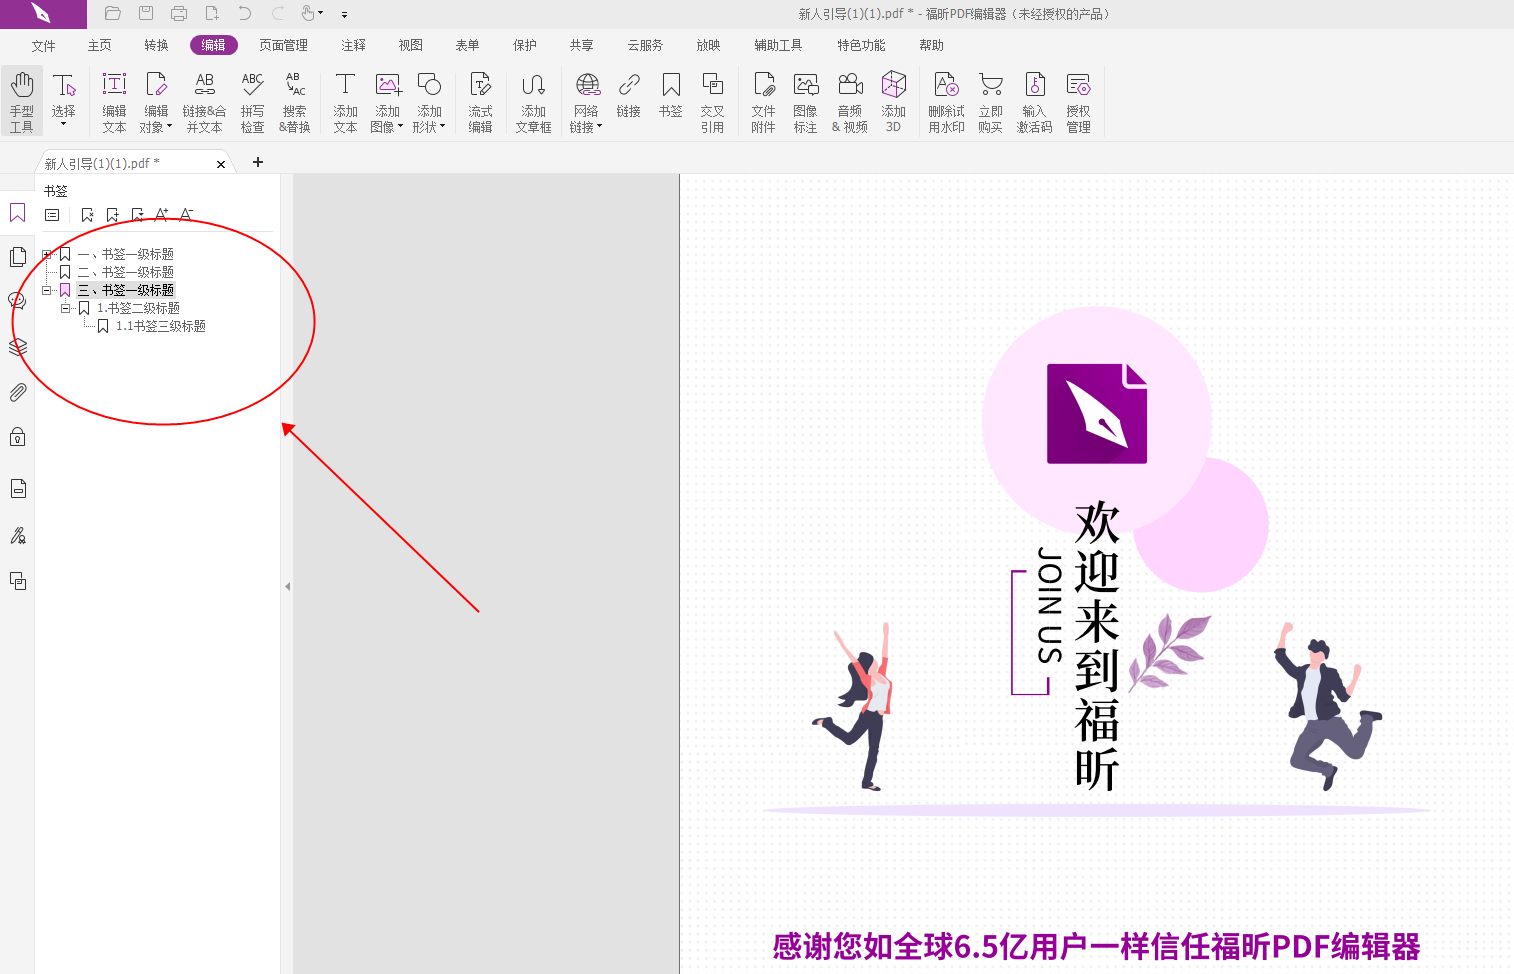Open the 添加文章框 tool
The height and width of the screenshot is (974, 1514).
pyautogui.click(x=534, y=100)
